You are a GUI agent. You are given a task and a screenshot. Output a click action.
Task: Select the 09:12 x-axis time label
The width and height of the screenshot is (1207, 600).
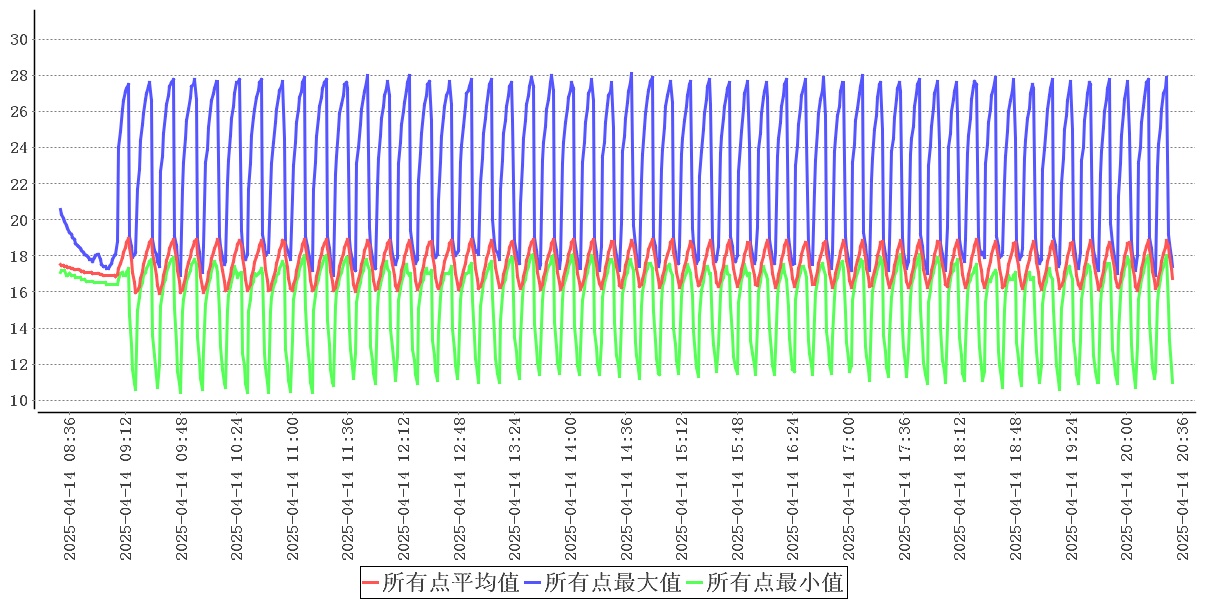coord(126,489)
